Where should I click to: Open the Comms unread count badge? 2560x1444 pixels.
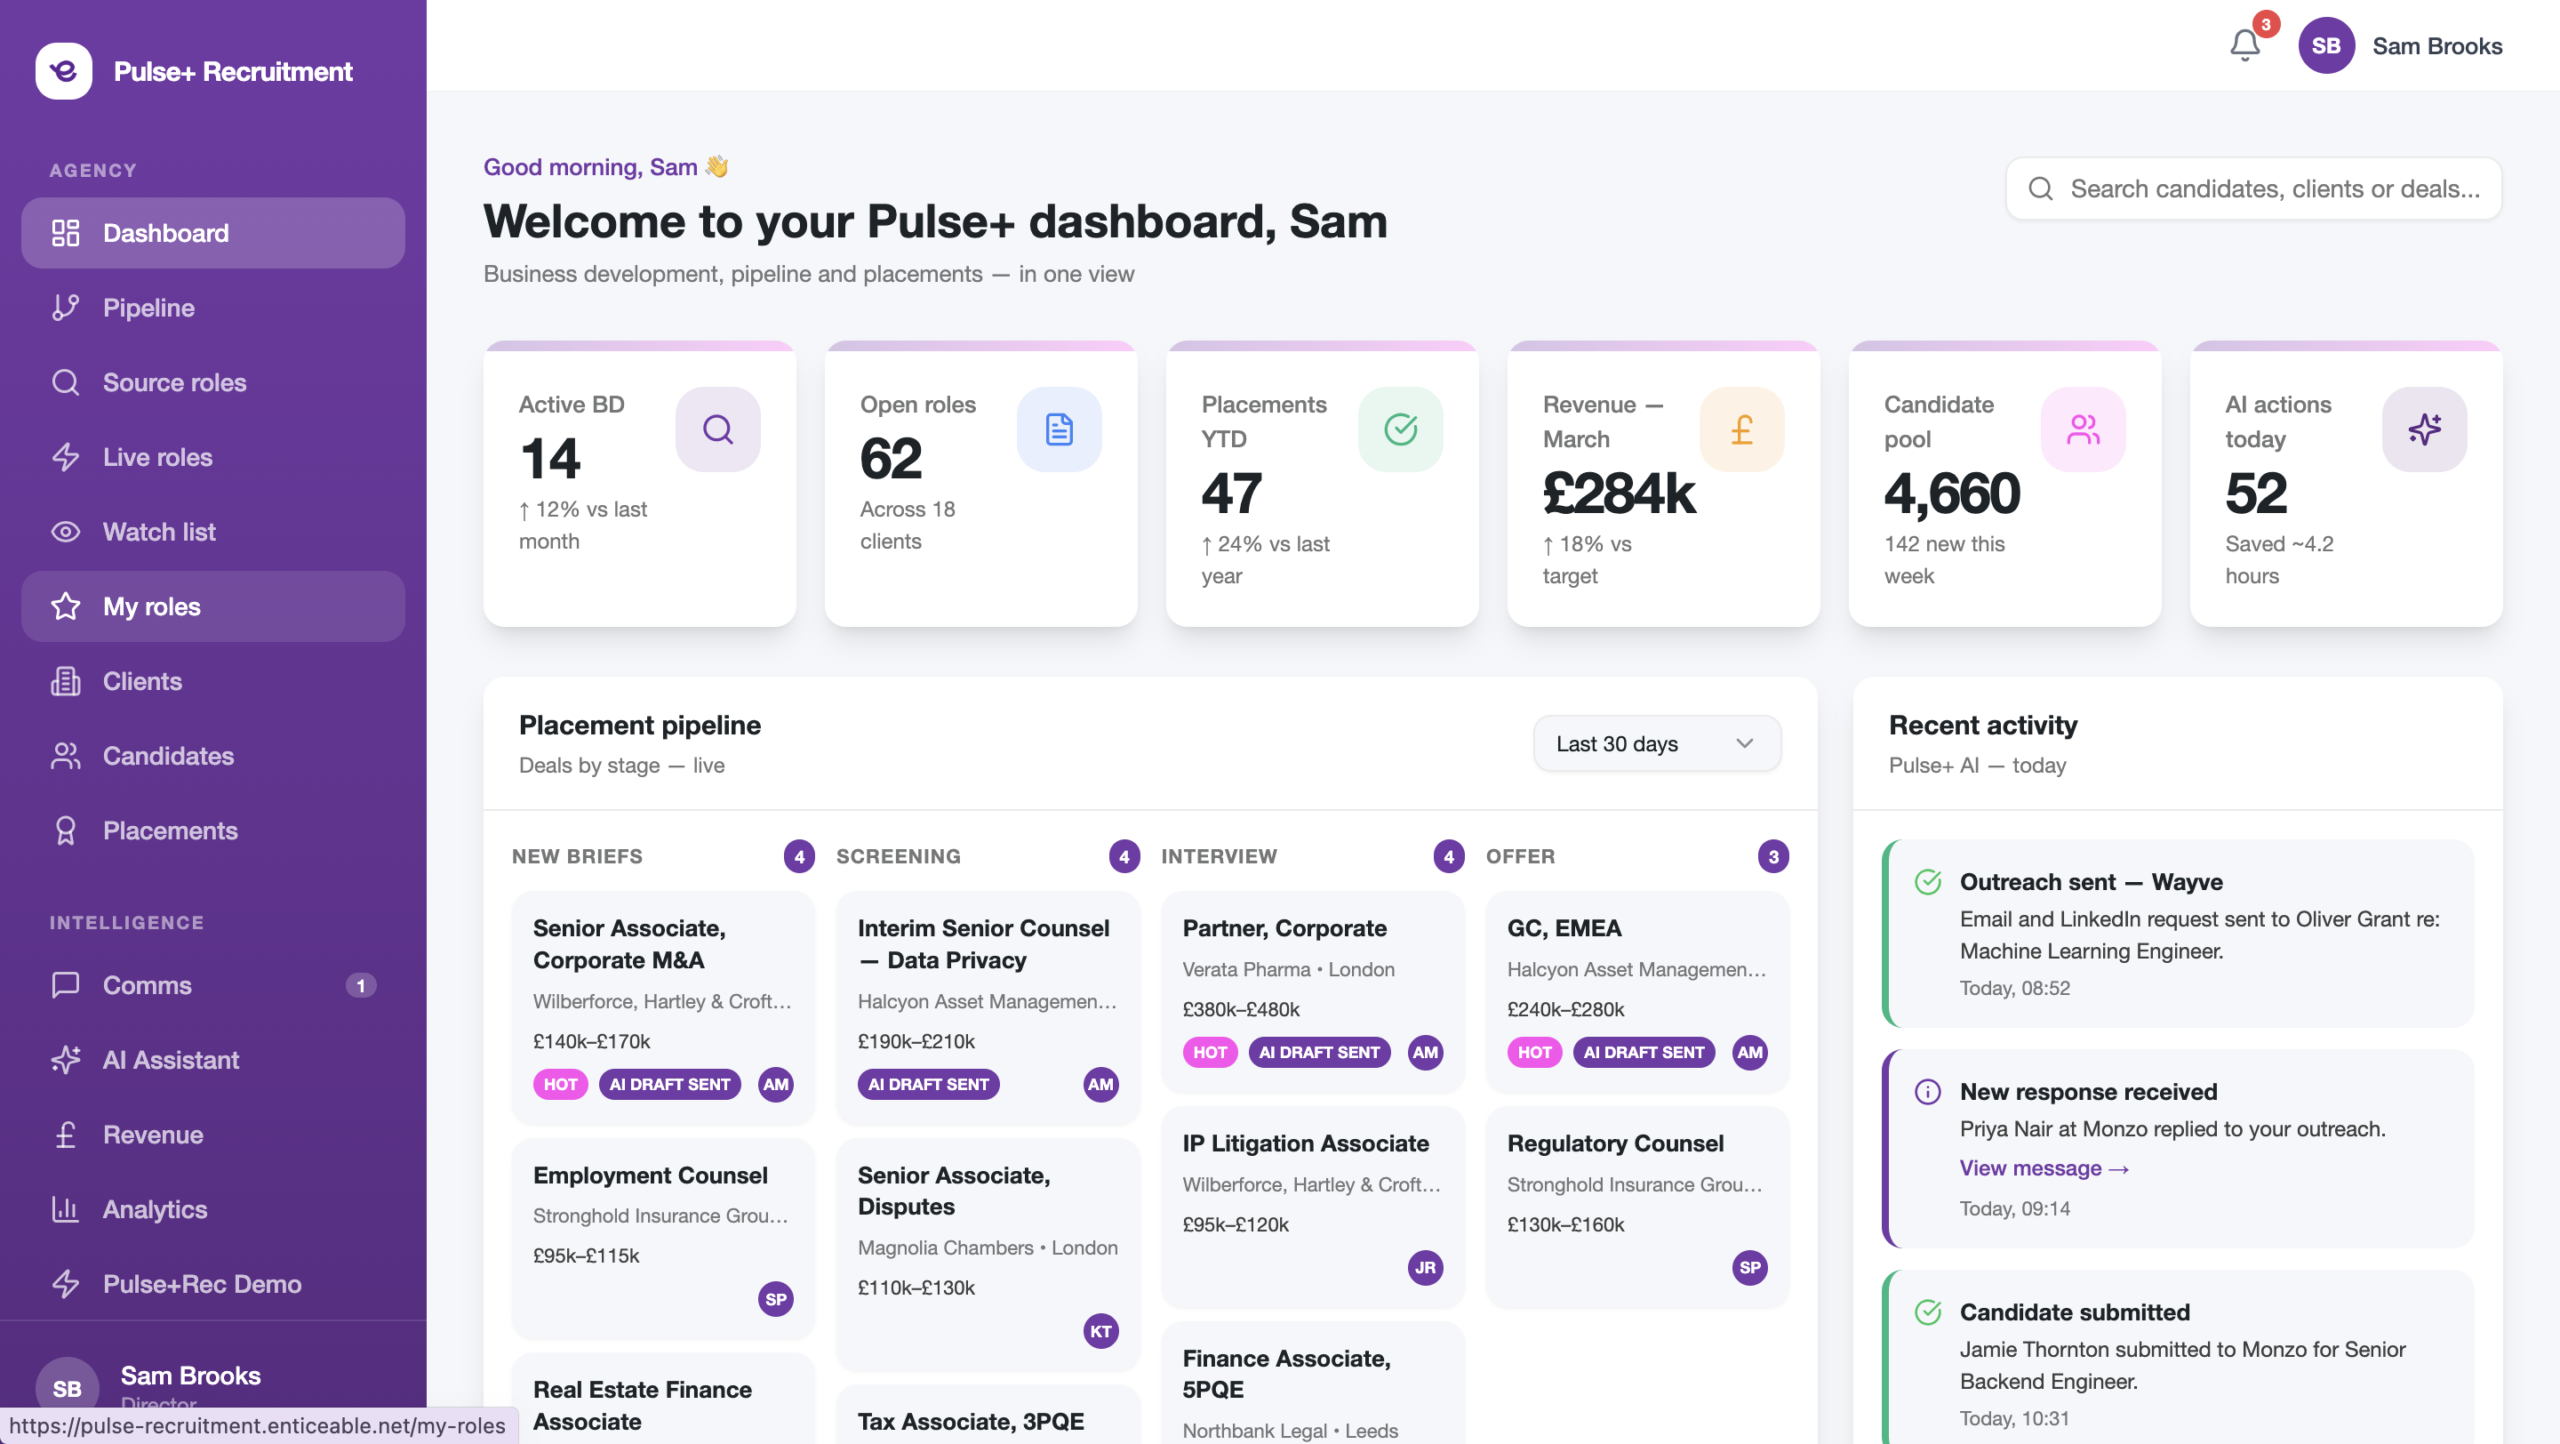[x=361, y=986]
